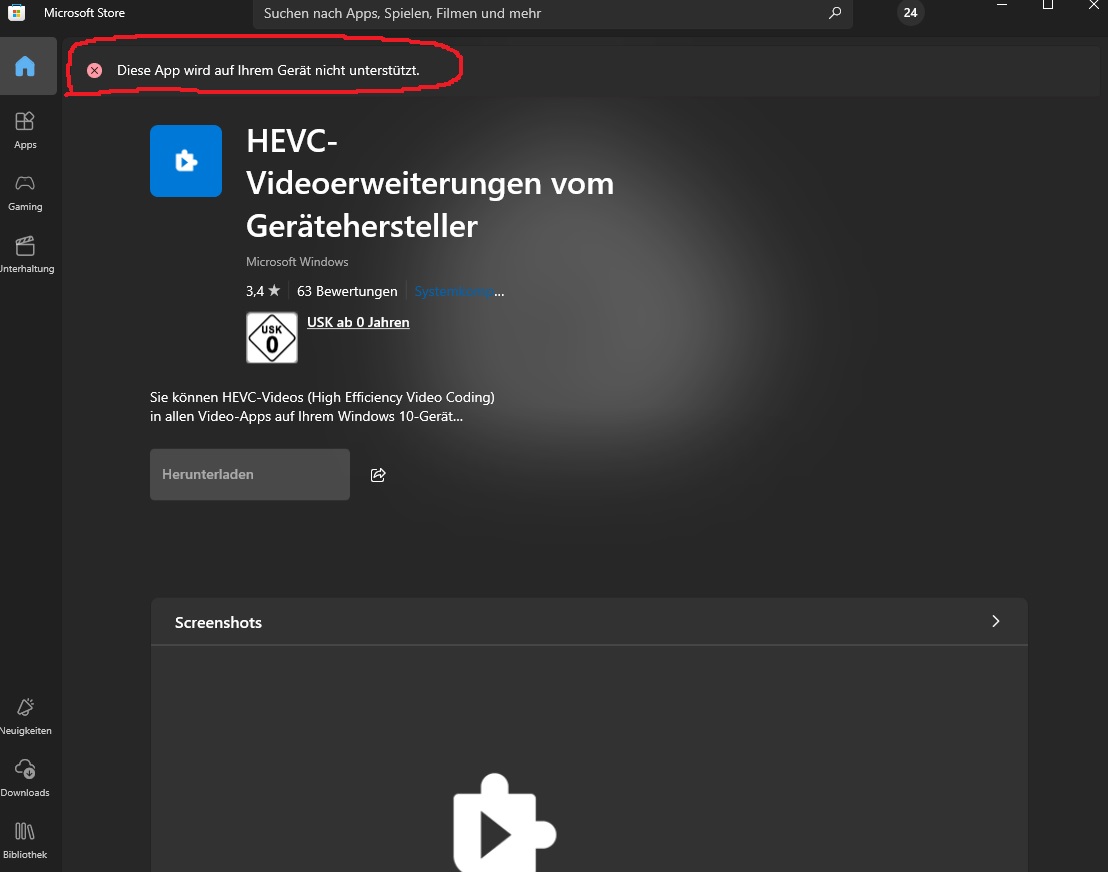Click the Screenshots header
The image size is (1108, 872).
(218, 623)
